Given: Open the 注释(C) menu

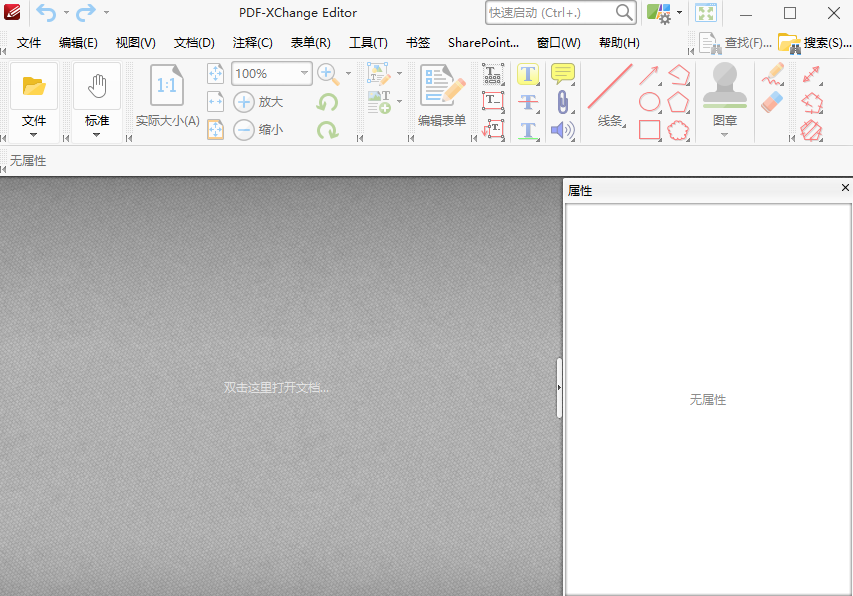Looking at the screenshot, I should (x=253, y=42).
